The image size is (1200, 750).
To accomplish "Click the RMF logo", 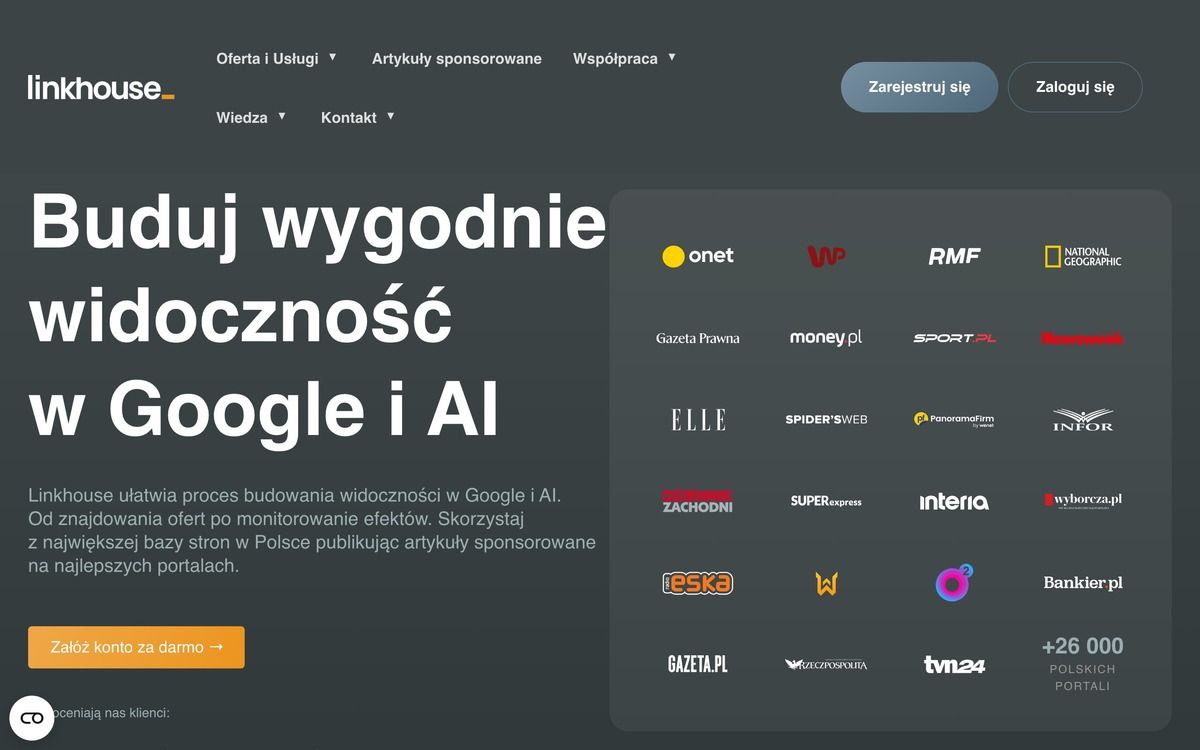I will pyautogui.click(x=954, y=256).
